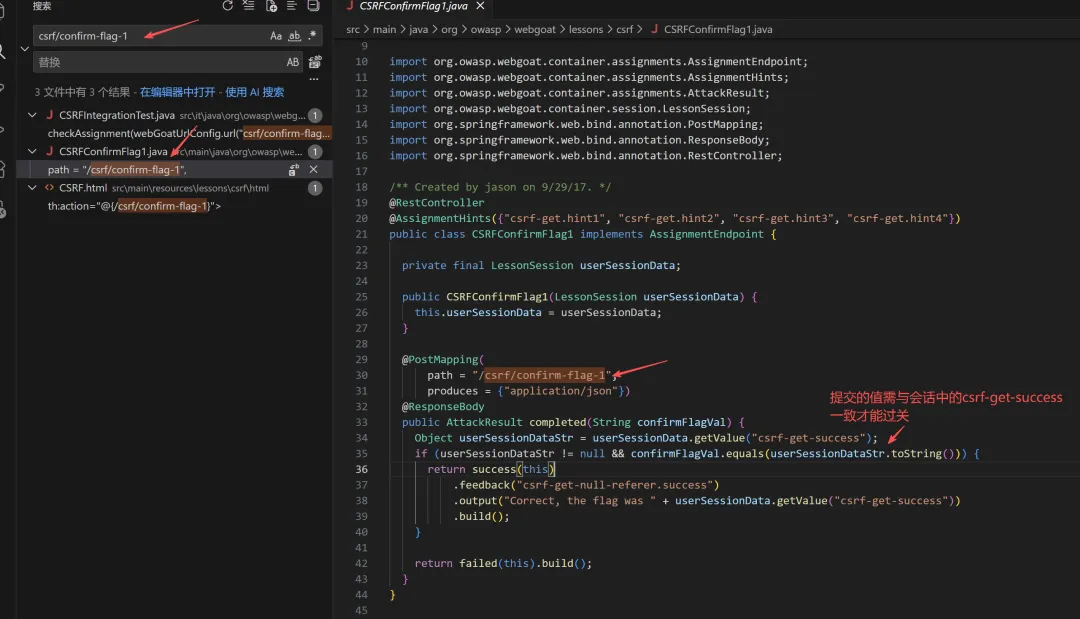Select the CSRFConfirmFlag1.java editor tab
1080x619 pixels.
coord(413,6)
